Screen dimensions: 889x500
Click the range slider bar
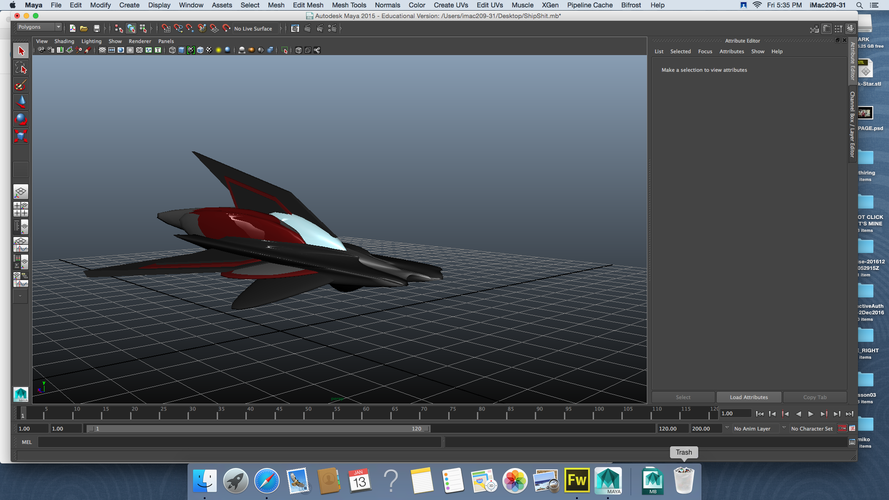258,429
